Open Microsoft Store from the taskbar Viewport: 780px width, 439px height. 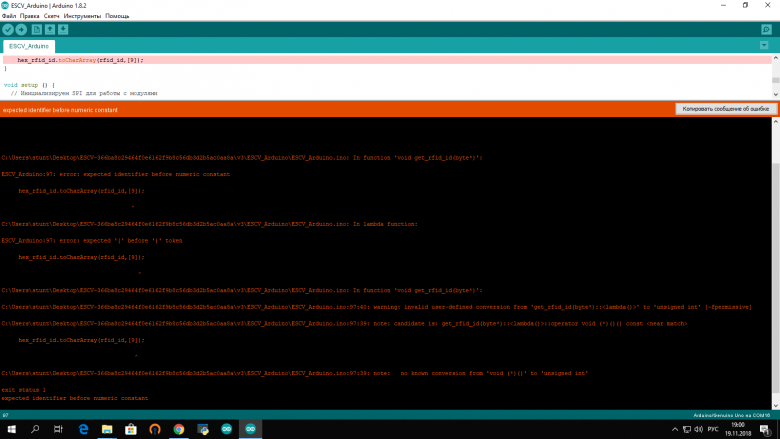pos(131,429)
